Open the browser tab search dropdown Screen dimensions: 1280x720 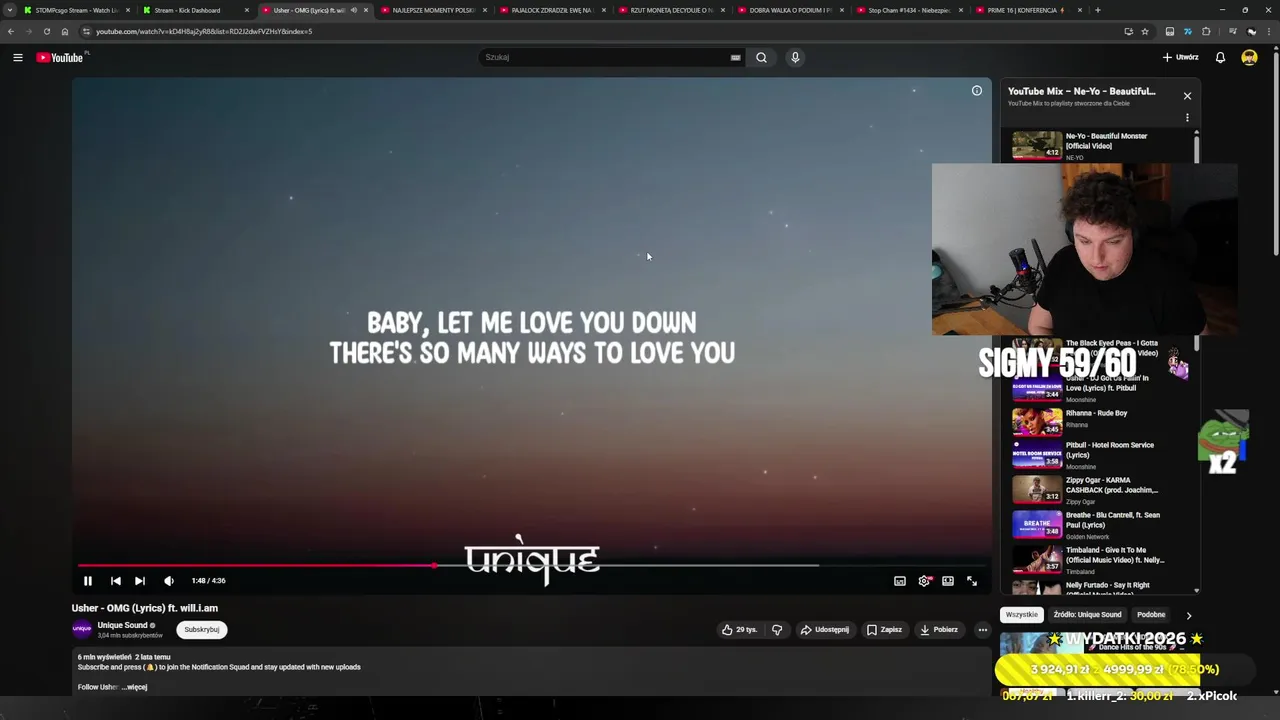[10, 10]
